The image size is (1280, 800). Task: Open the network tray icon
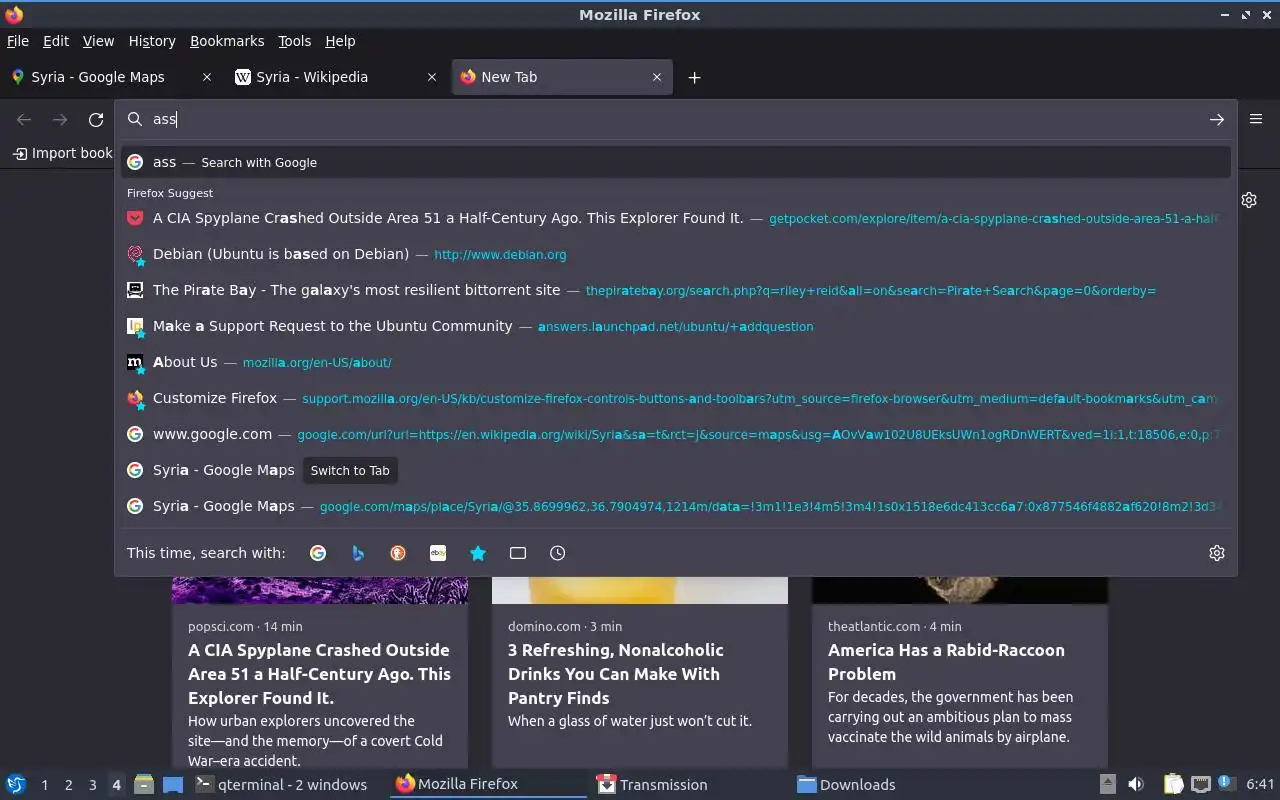pos(1201,784)
